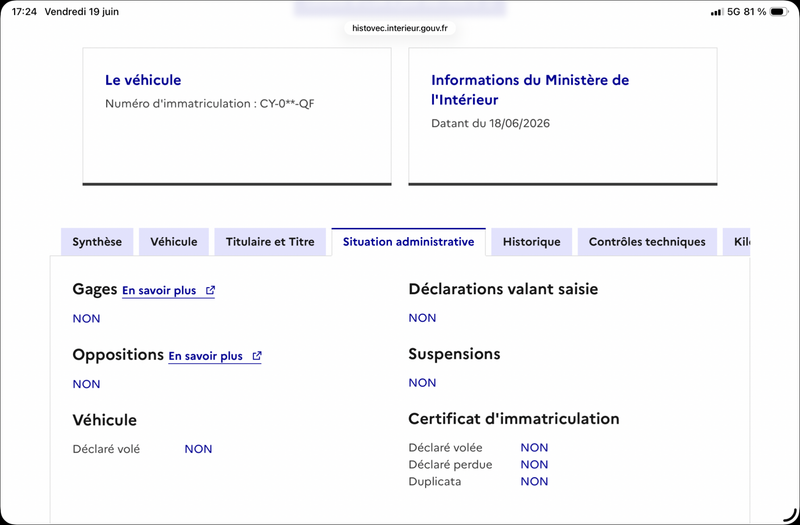The height and width of the screenshot is (525, 800).
Task: Click the 'Gages' heading
Action: click(x=95, y=289)
